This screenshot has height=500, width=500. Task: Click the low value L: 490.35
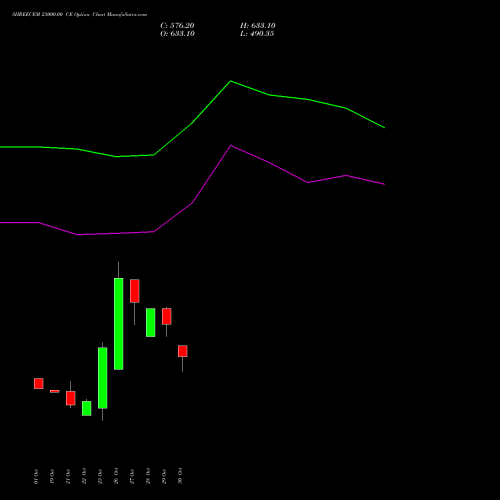click(x=257, y=34)
